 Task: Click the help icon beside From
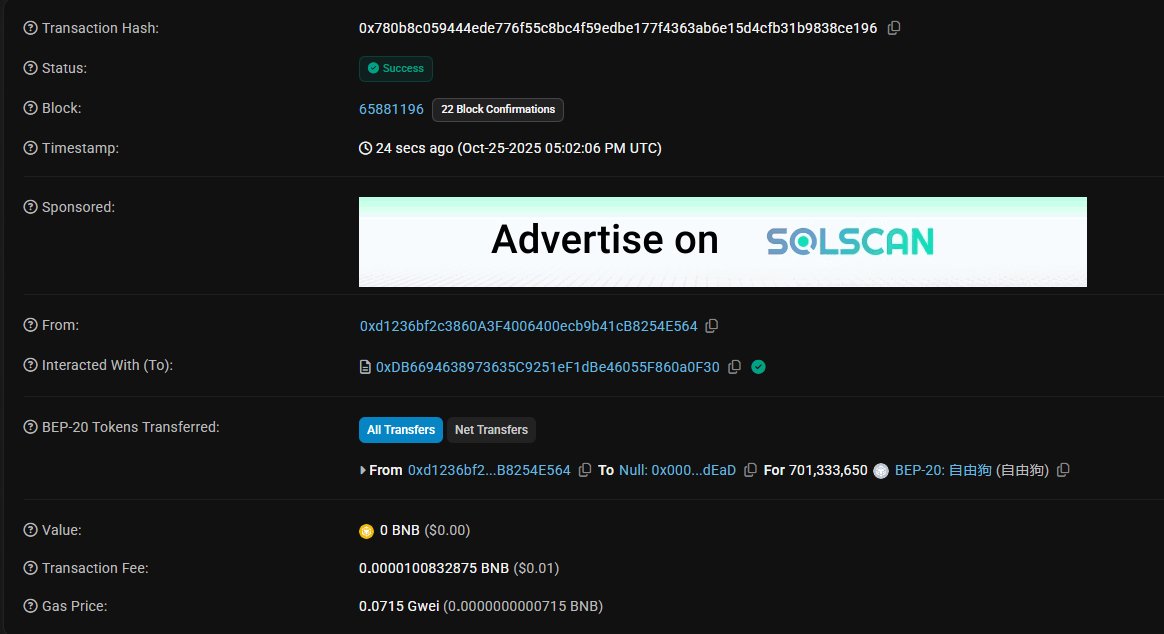30,325
